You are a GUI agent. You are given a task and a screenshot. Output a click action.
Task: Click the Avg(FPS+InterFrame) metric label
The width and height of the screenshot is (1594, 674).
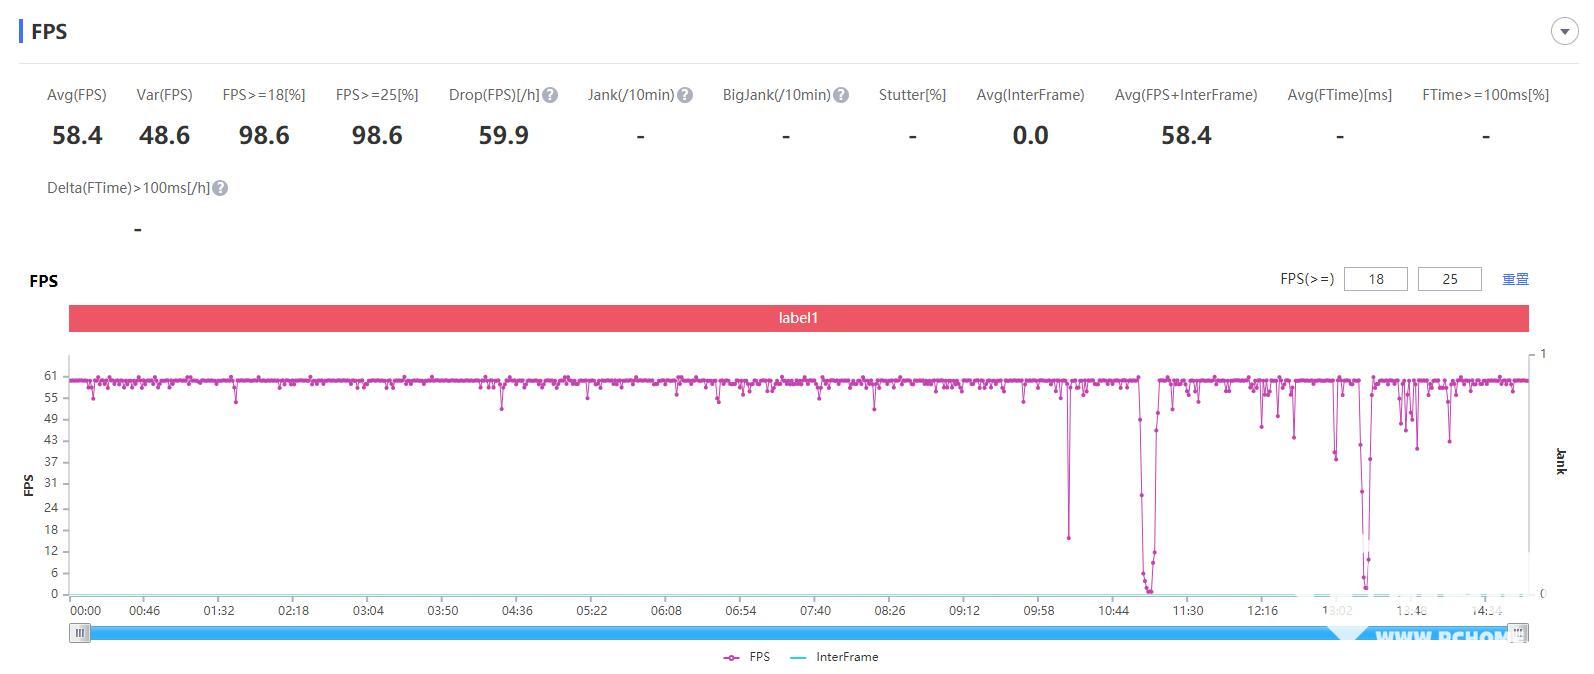click(1185, 95)
